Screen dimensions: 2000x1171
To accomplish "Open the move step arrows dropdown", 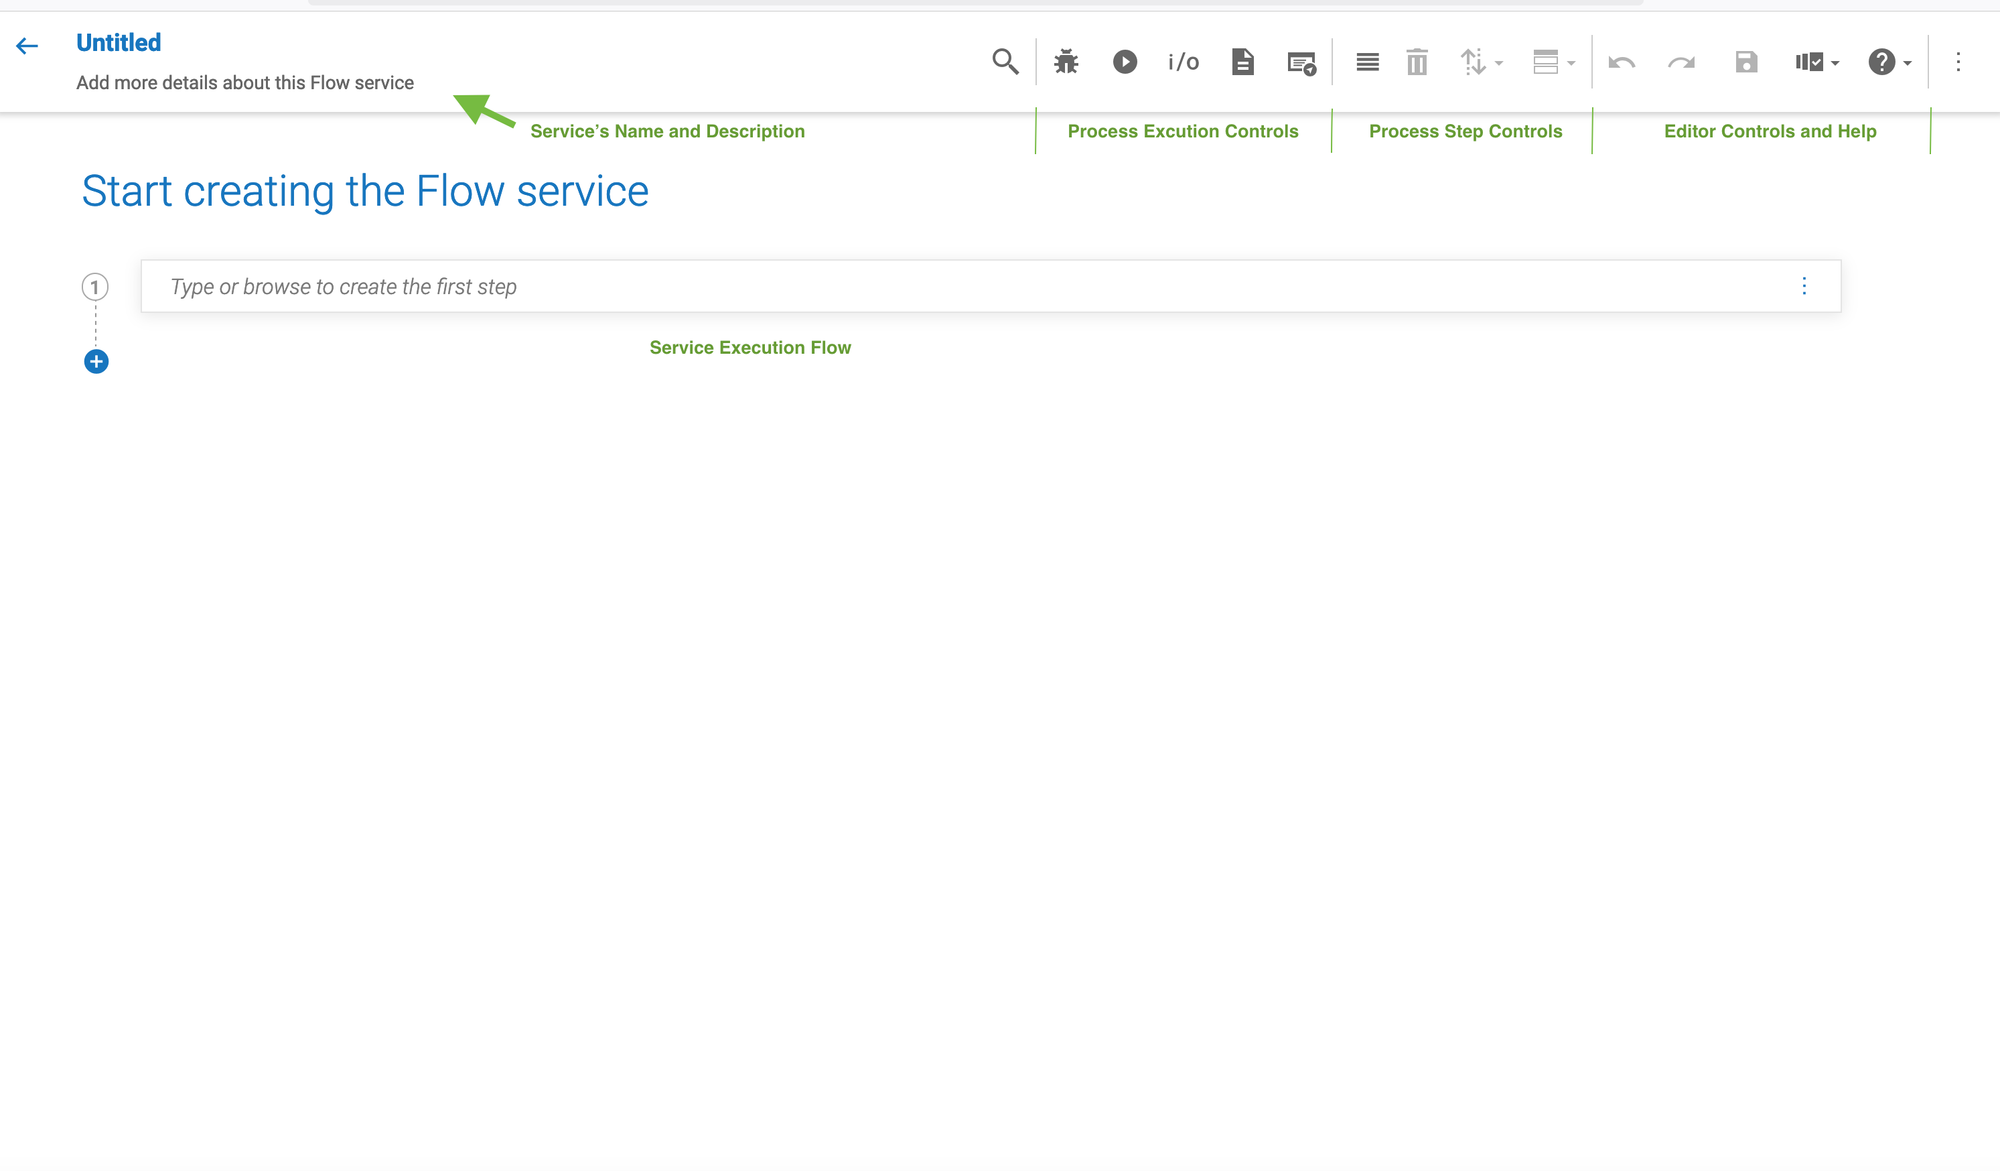I will [1481, 62].
